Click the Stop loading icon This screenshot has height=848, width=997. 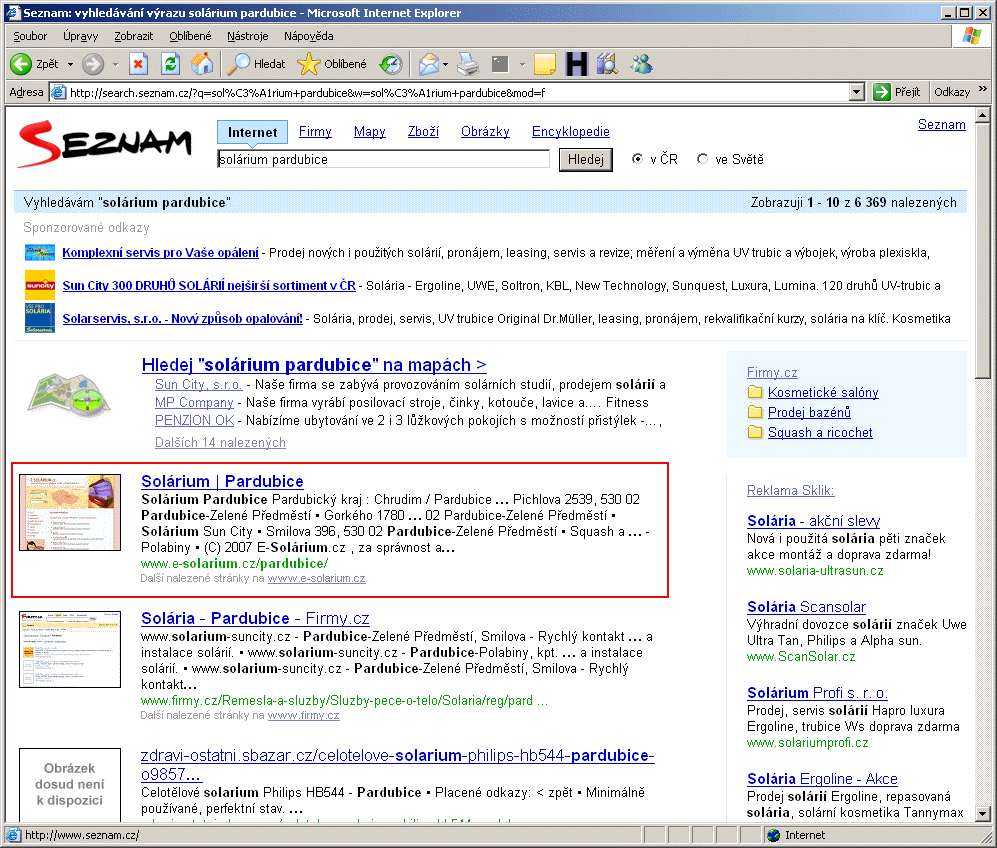pyautogui.click(x=139, y=64)
